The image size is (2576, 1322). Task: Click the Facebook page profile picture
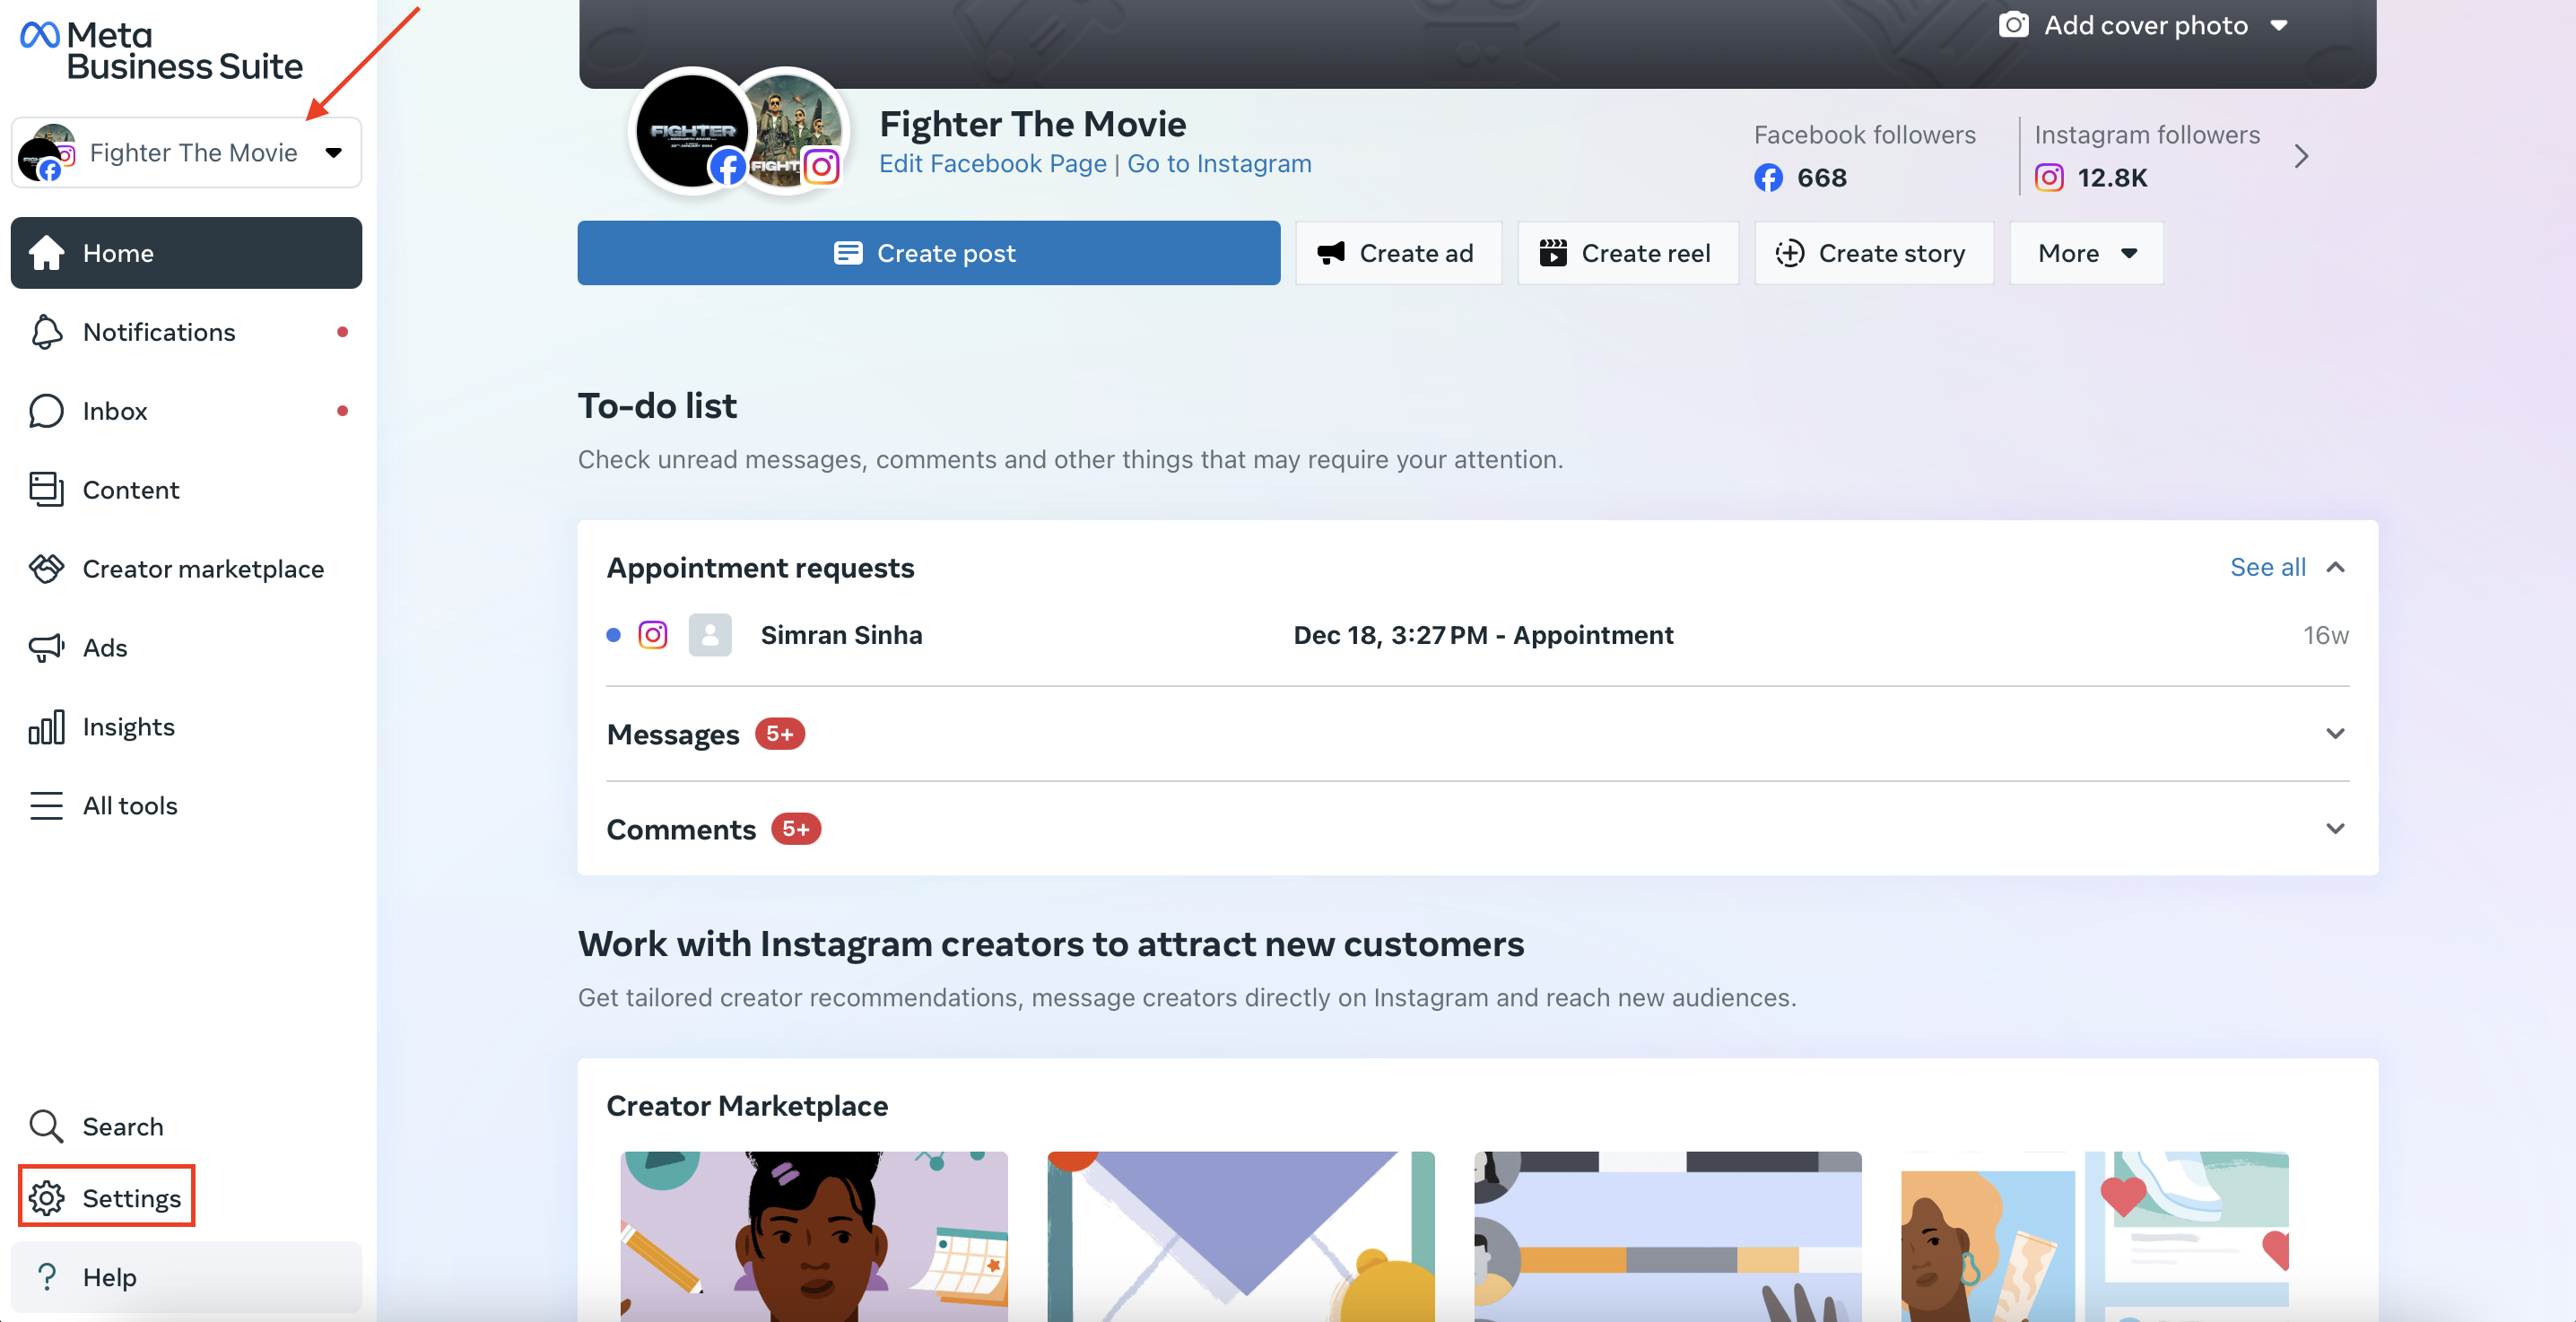692,131
